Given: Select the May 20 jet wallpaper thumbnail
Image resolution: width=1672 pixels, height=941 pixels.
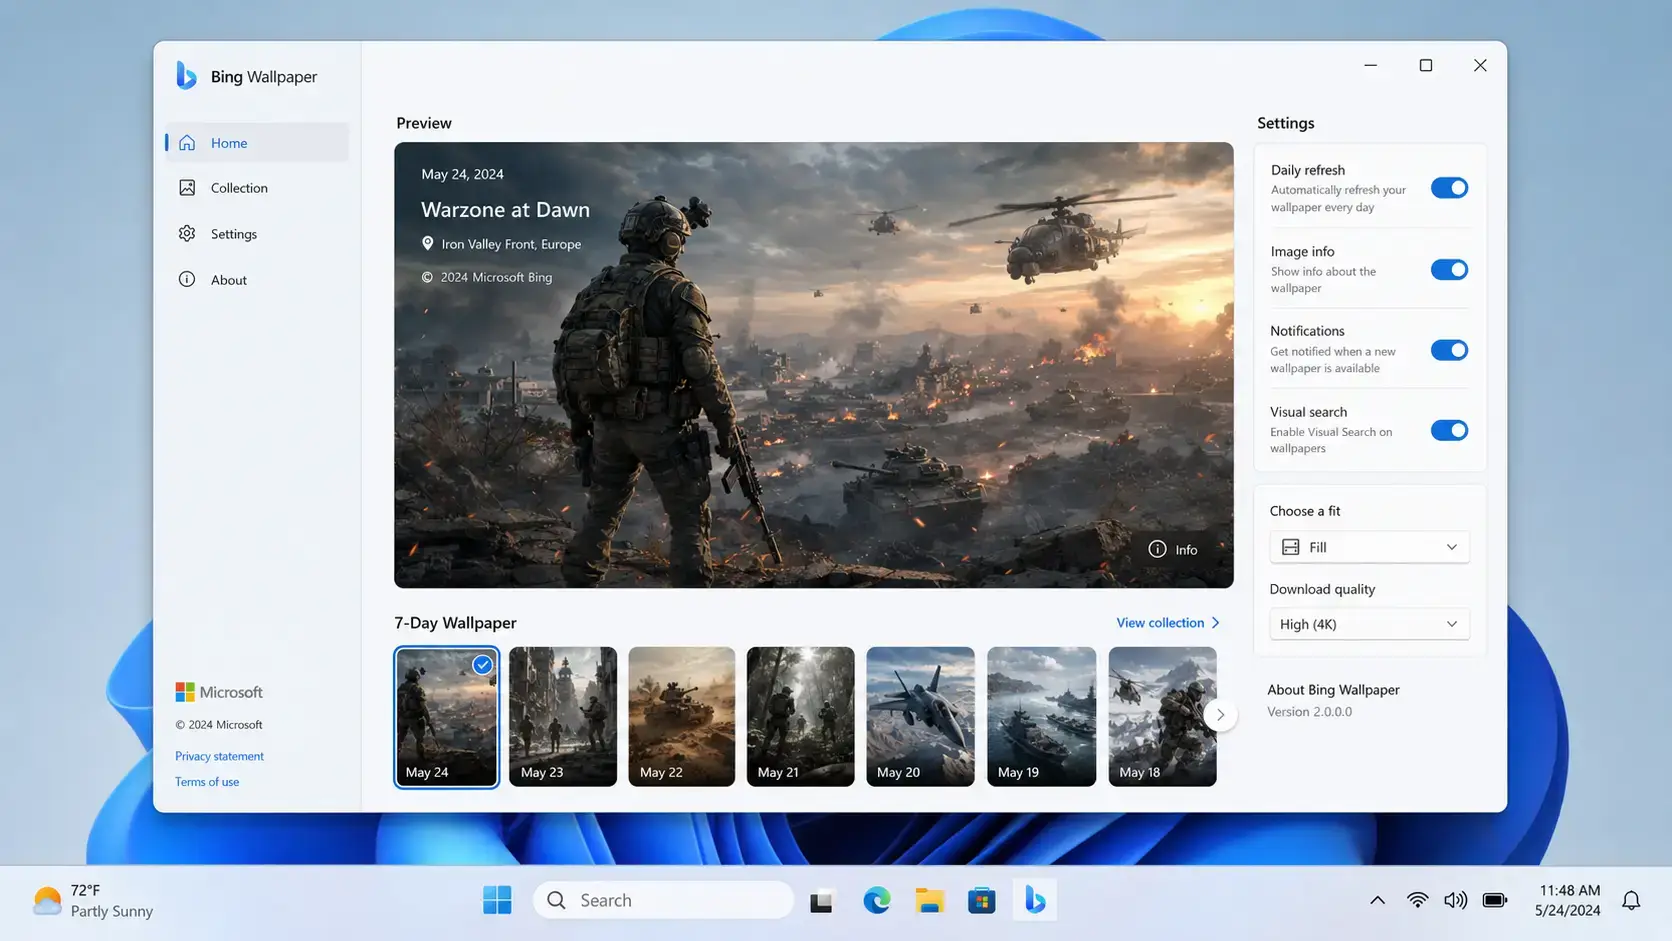Looking at the screenshot, I should [x=920, y=716].
